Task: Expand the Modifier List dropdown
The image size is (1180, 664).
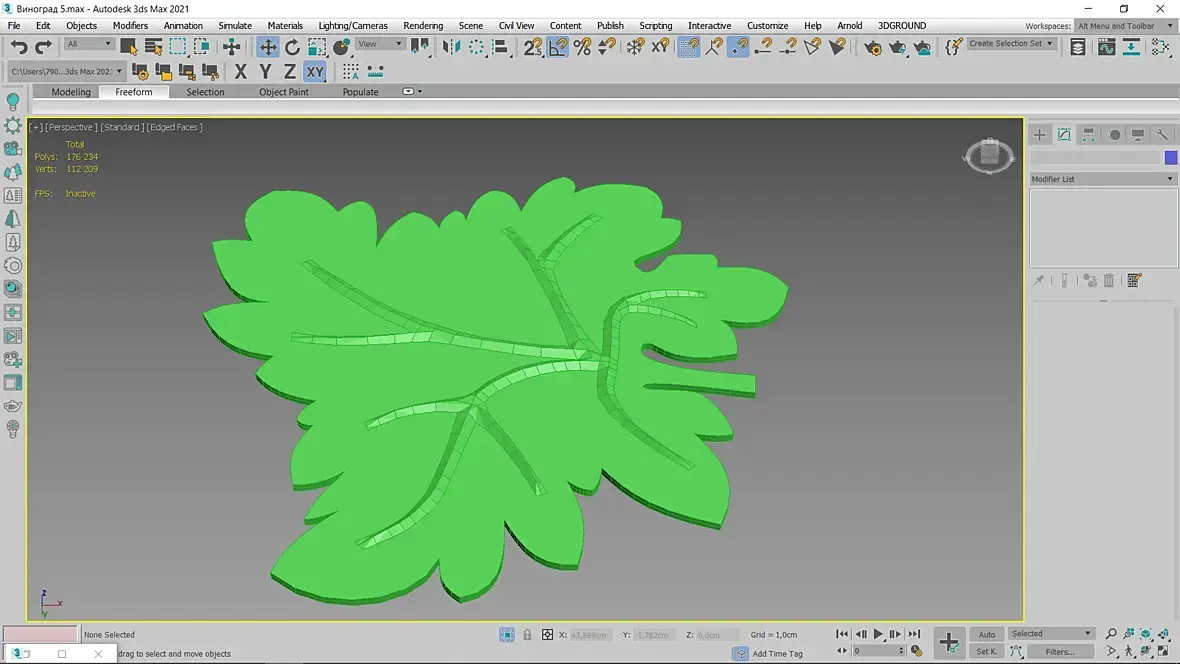Action: (x=1103, y=179)
